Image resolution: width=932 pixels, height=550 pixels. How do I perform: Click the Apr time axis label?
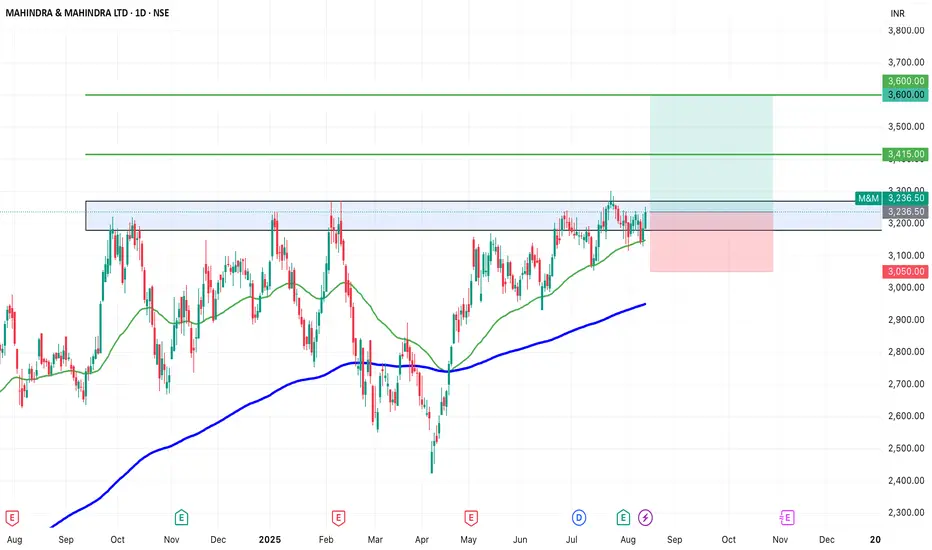421,539
